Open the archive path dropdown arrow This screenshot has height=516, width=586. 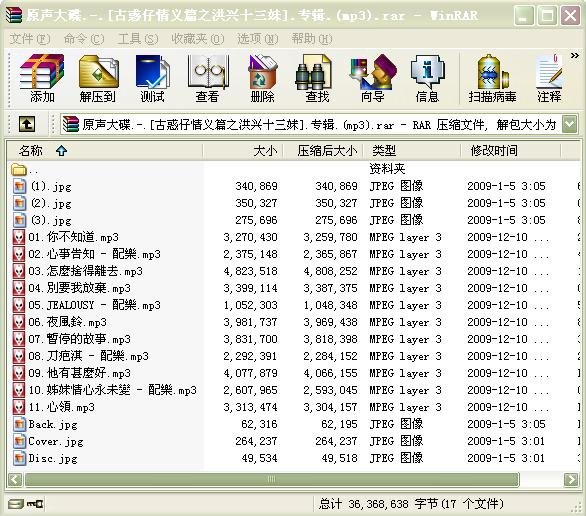570,124
